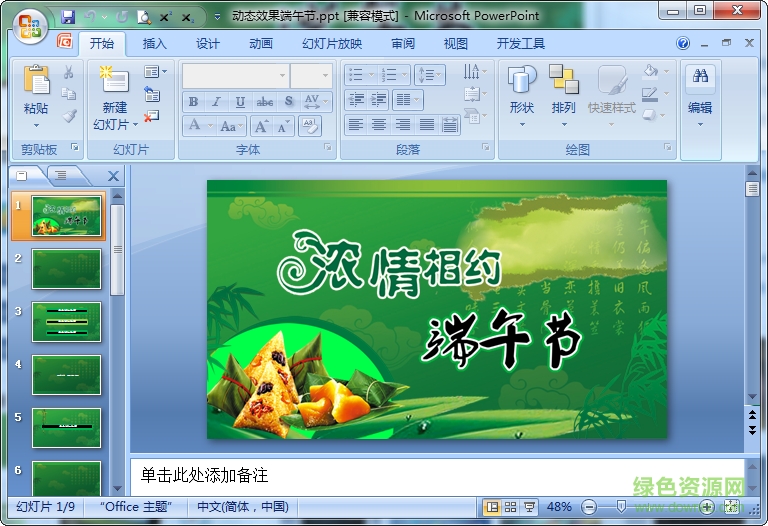Toggle bold text formatting

(x=193, y=102)
